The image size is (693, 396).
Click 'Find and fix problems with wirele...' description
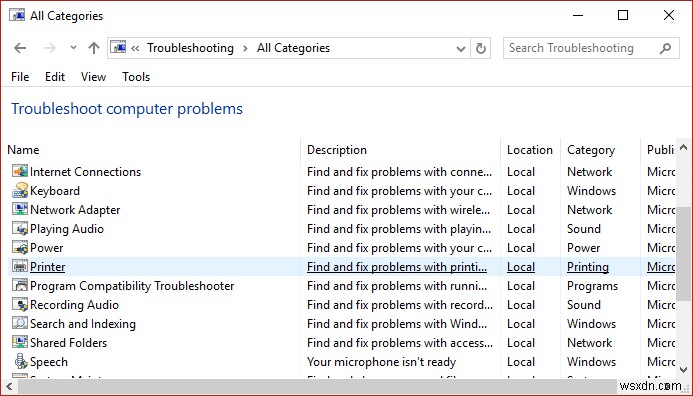tap(399, 209)
